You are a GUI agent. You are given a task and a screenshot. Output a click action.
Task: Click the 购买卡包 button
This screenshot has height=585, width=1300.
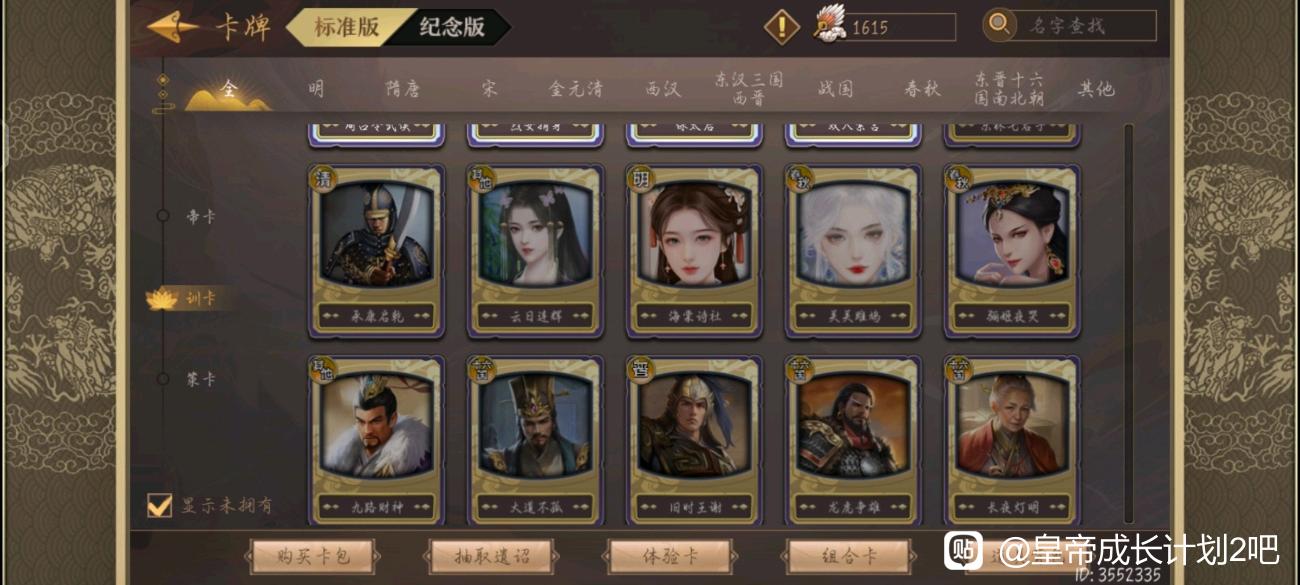coord(313,556)
